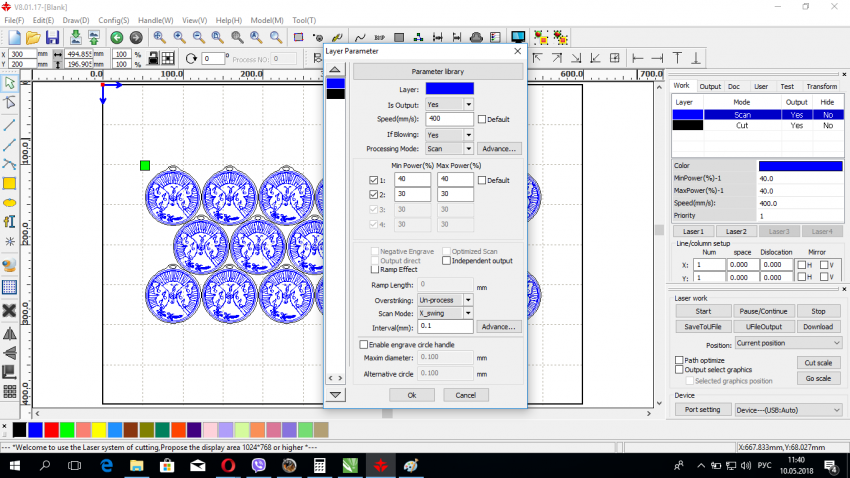This screenshot has height=478, width=850.
Task: Enable Path optimize checkbox
Action: tap(679, 360)
